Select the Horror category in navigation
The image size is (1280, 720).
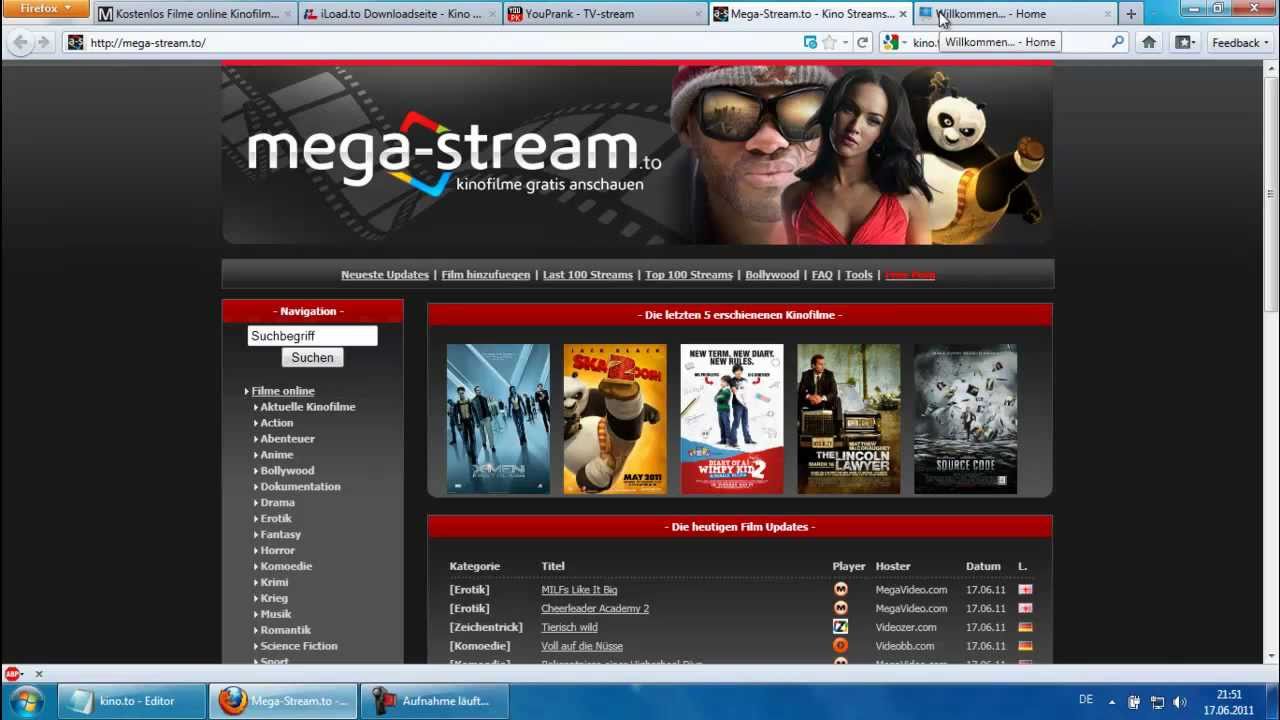(278, 551)
